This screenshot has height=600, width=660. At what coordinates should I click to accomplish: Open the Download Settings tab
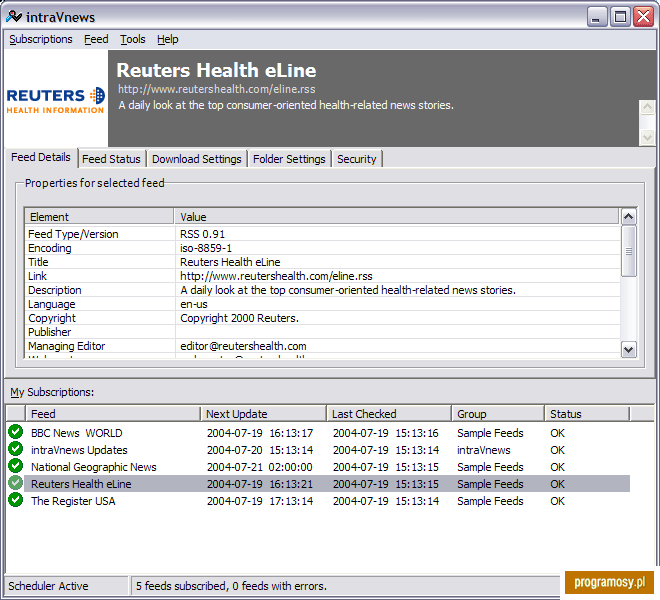point(197,159)
